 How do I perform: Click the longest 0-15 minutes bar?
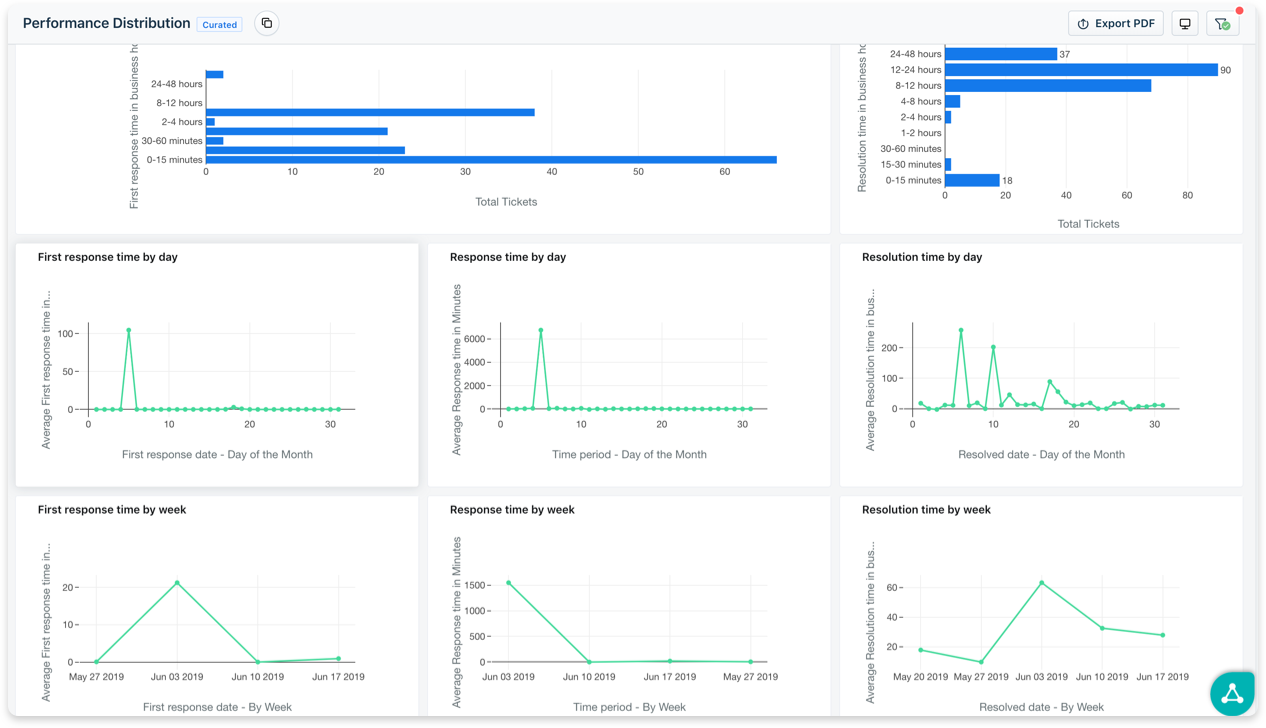490,158
